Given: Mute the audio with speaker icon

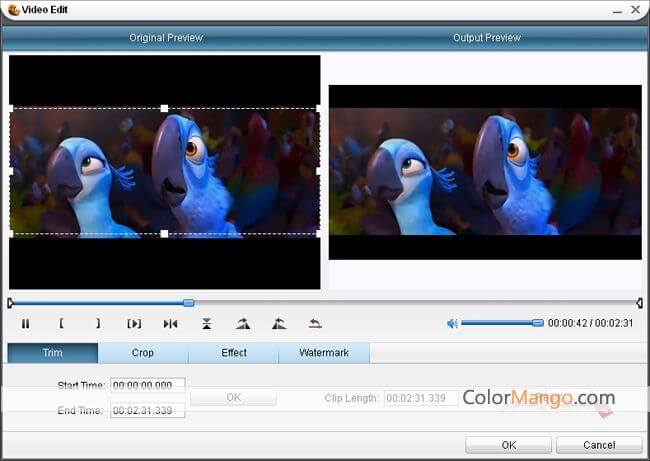Looking at the screenshot, I should 452,323.
